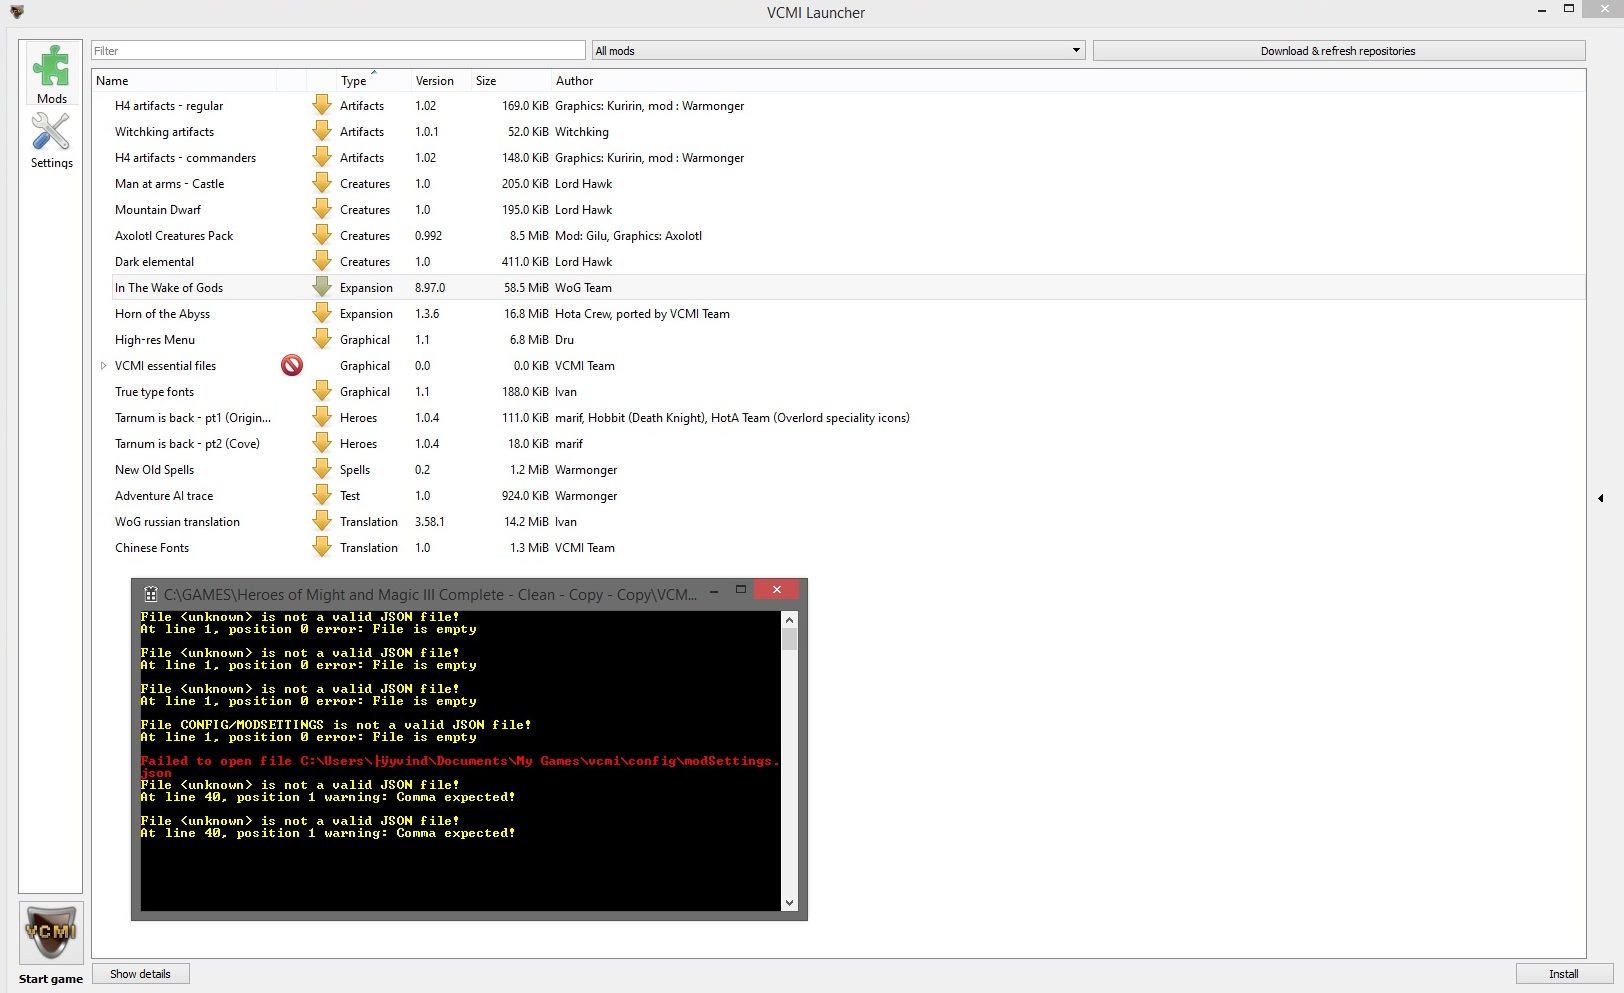
Task: Click the VCMI Start game icon
Action: tap(51, 933)
